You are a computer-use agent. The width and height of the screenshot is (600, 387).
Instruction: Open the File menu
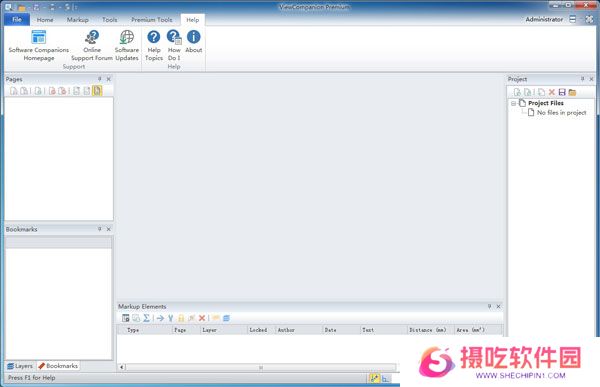(x=17, y=20)
